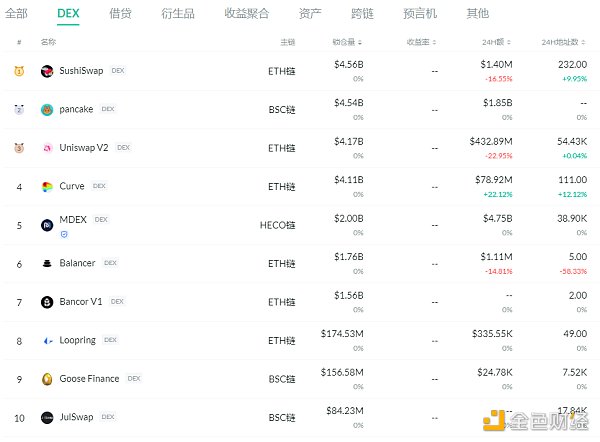600x442 pixels.
Task: Click the DEX tag beside Balancer
Action: (110, 263)
